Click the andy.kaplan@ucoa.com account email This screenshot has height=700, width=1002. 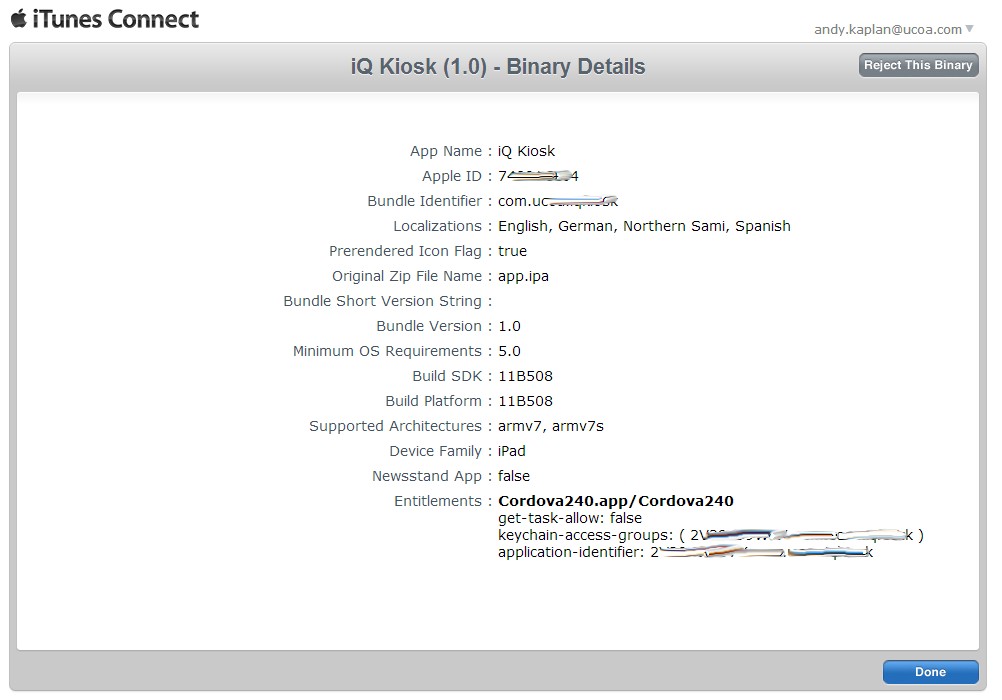click(x=888, y=29)
